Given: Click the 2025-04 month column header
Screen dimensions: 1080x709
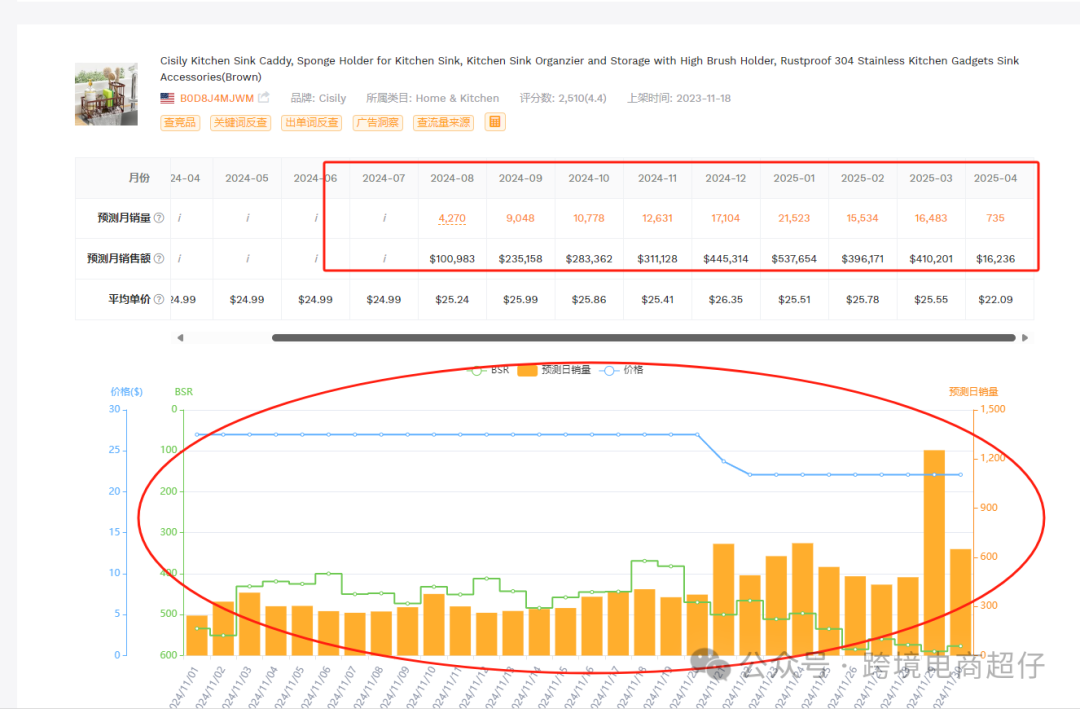Looking at the screenshot, I should 995,178.
